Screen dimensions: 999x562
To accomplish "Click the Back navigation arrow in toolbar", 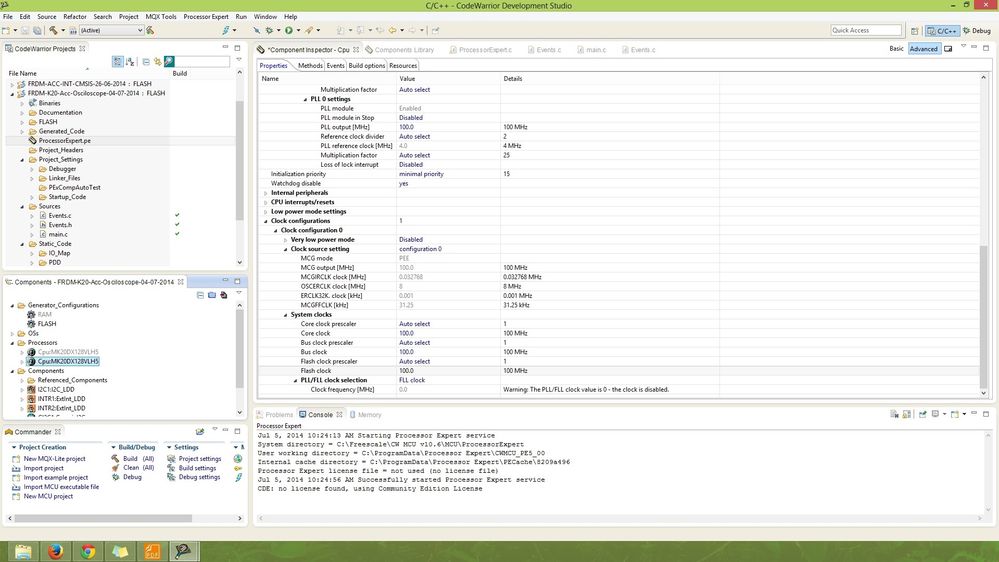I will pos(392,30).
